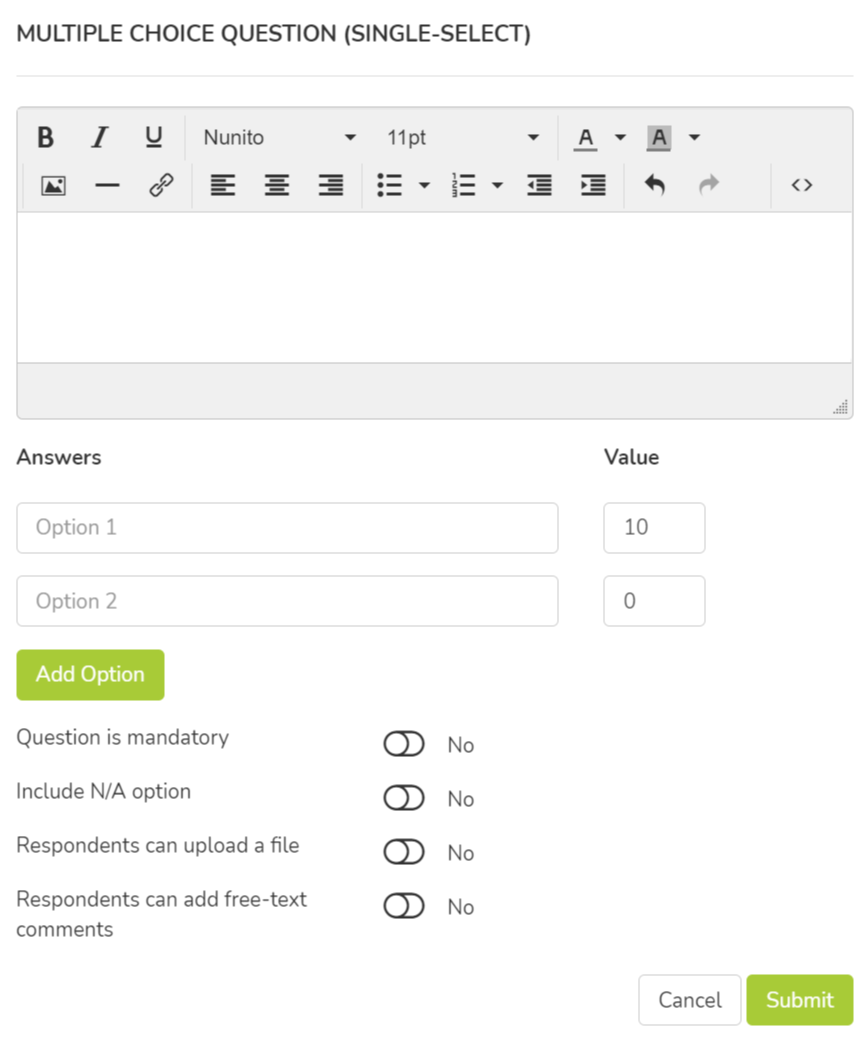The height and width of the screenshot is (1046, 867).
Task: Toggle Respondents can upload a file
Action: tap(404, 853)
